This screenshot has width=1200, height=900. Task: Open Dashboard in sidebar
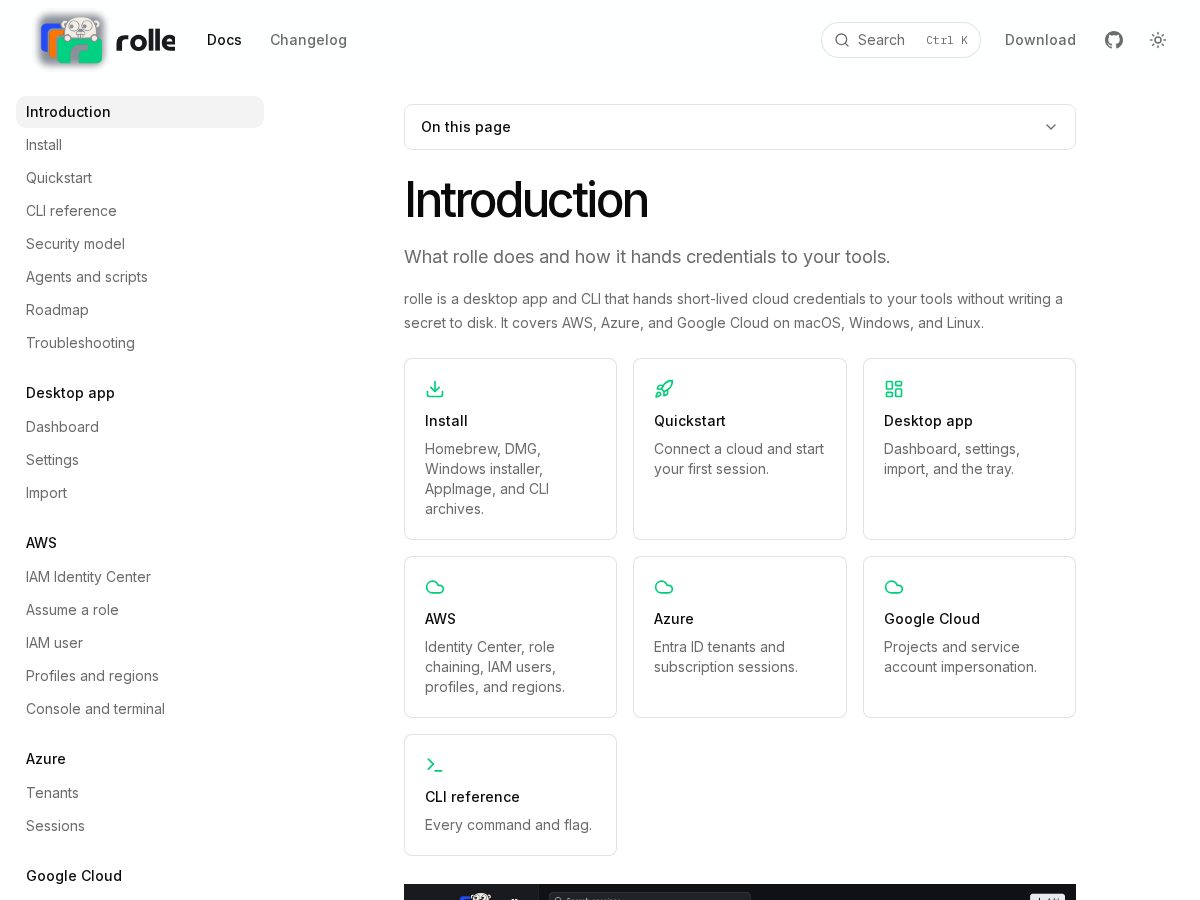(140, 427)
